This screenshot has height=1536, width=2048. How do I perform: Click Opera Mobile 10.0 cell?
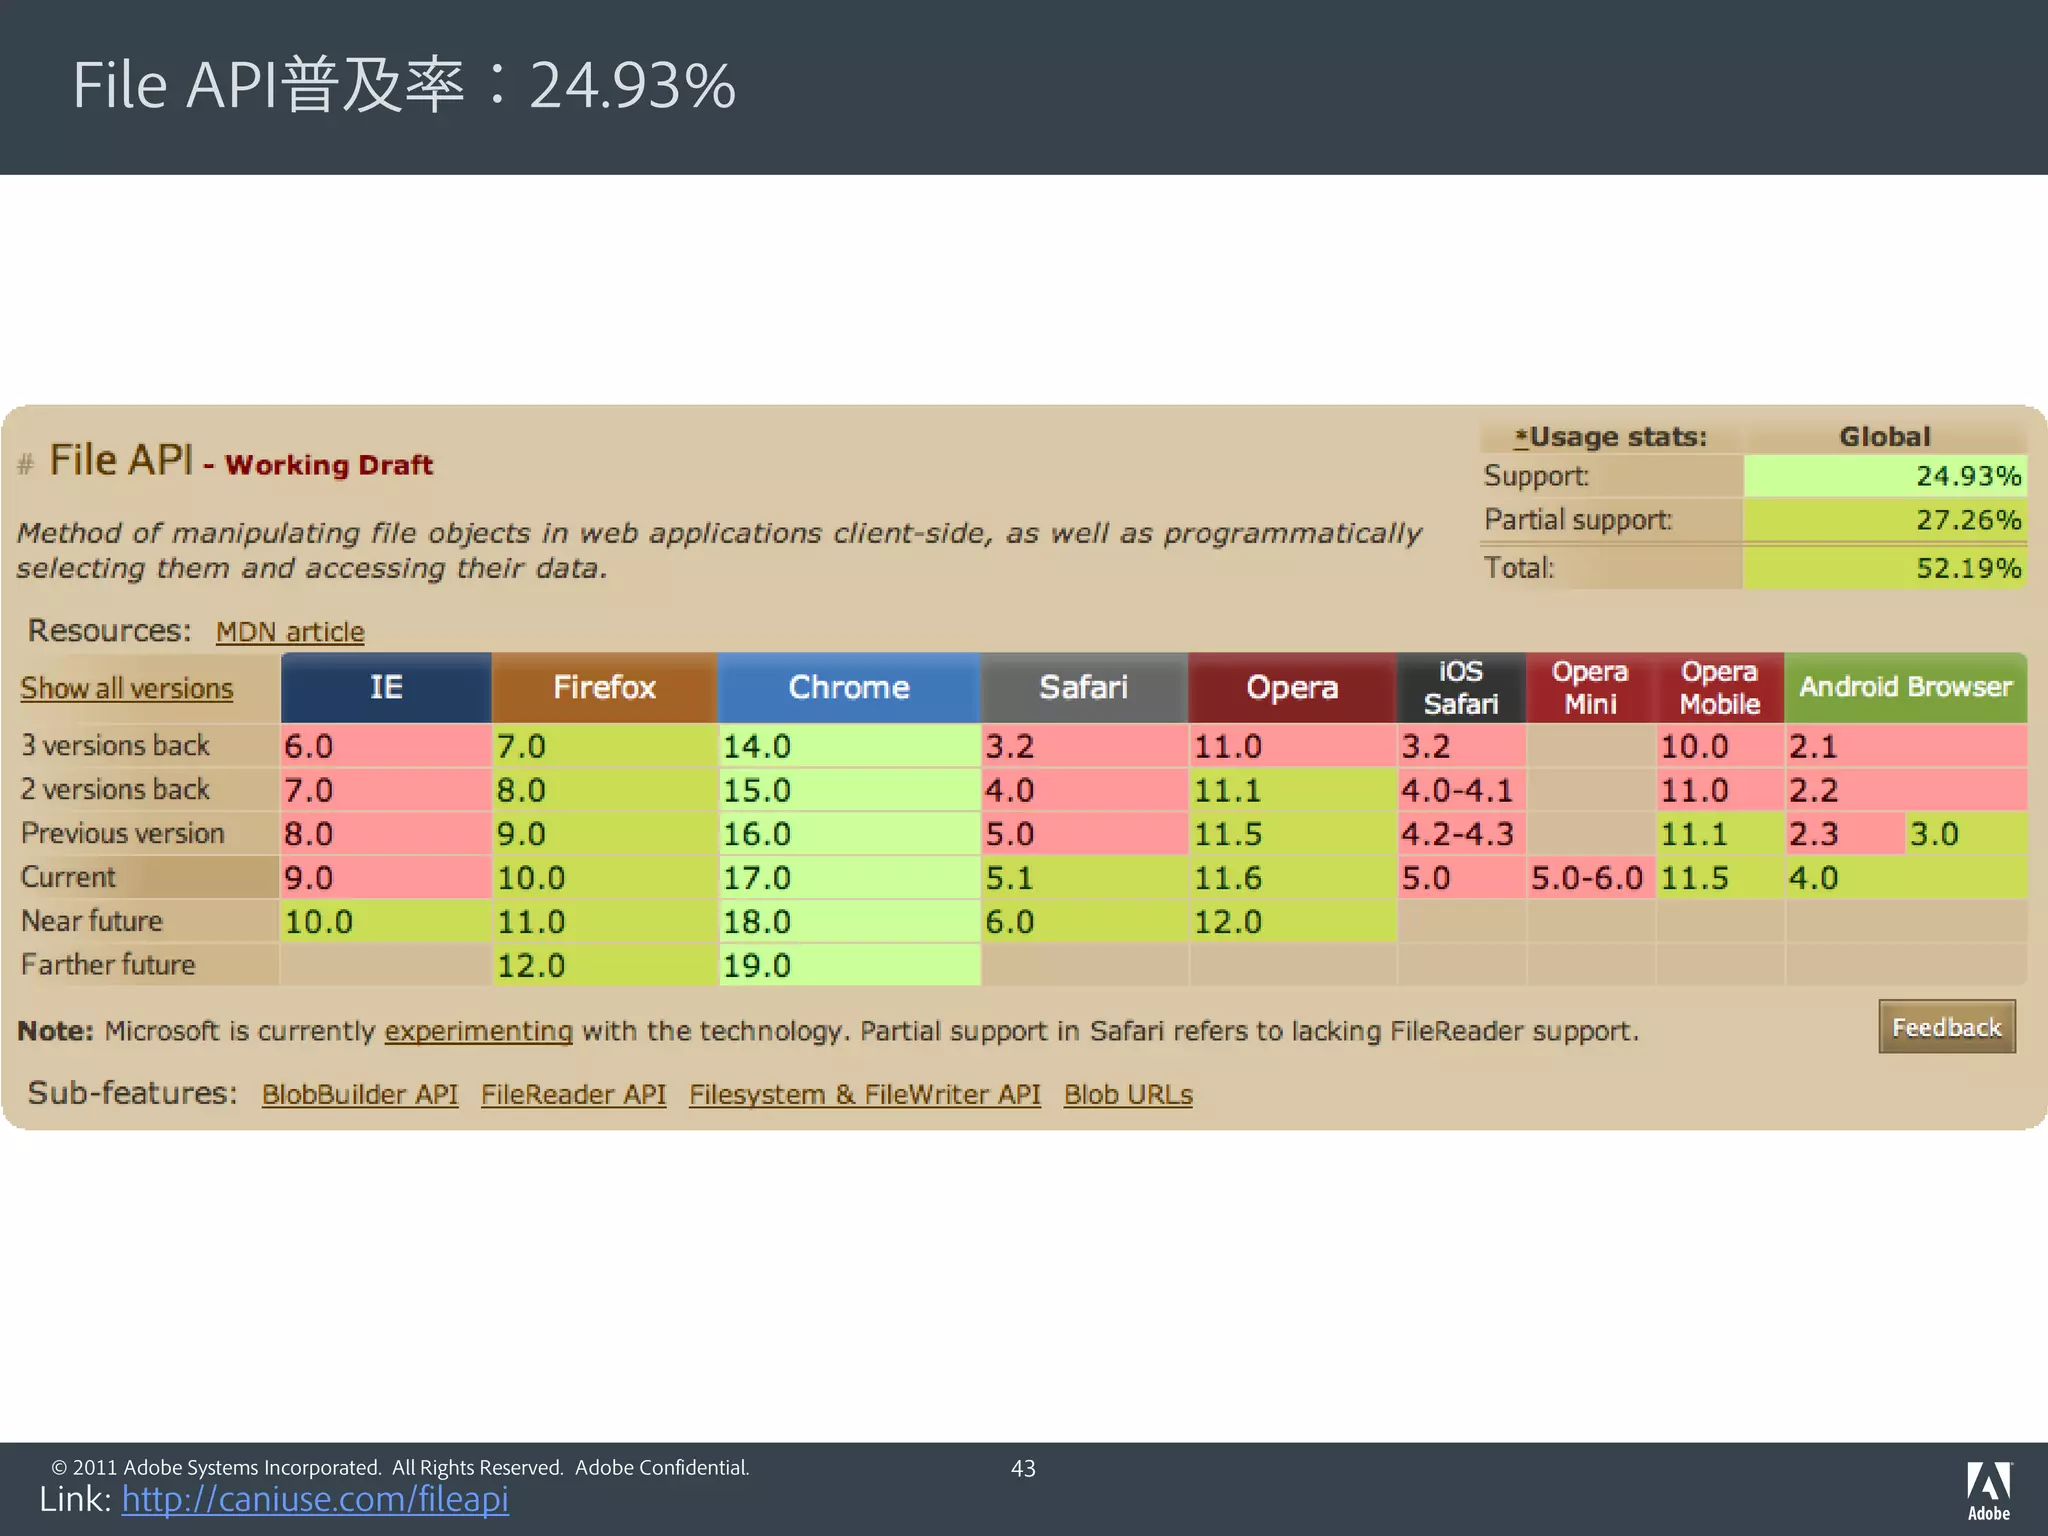(x=1719, y=746)
